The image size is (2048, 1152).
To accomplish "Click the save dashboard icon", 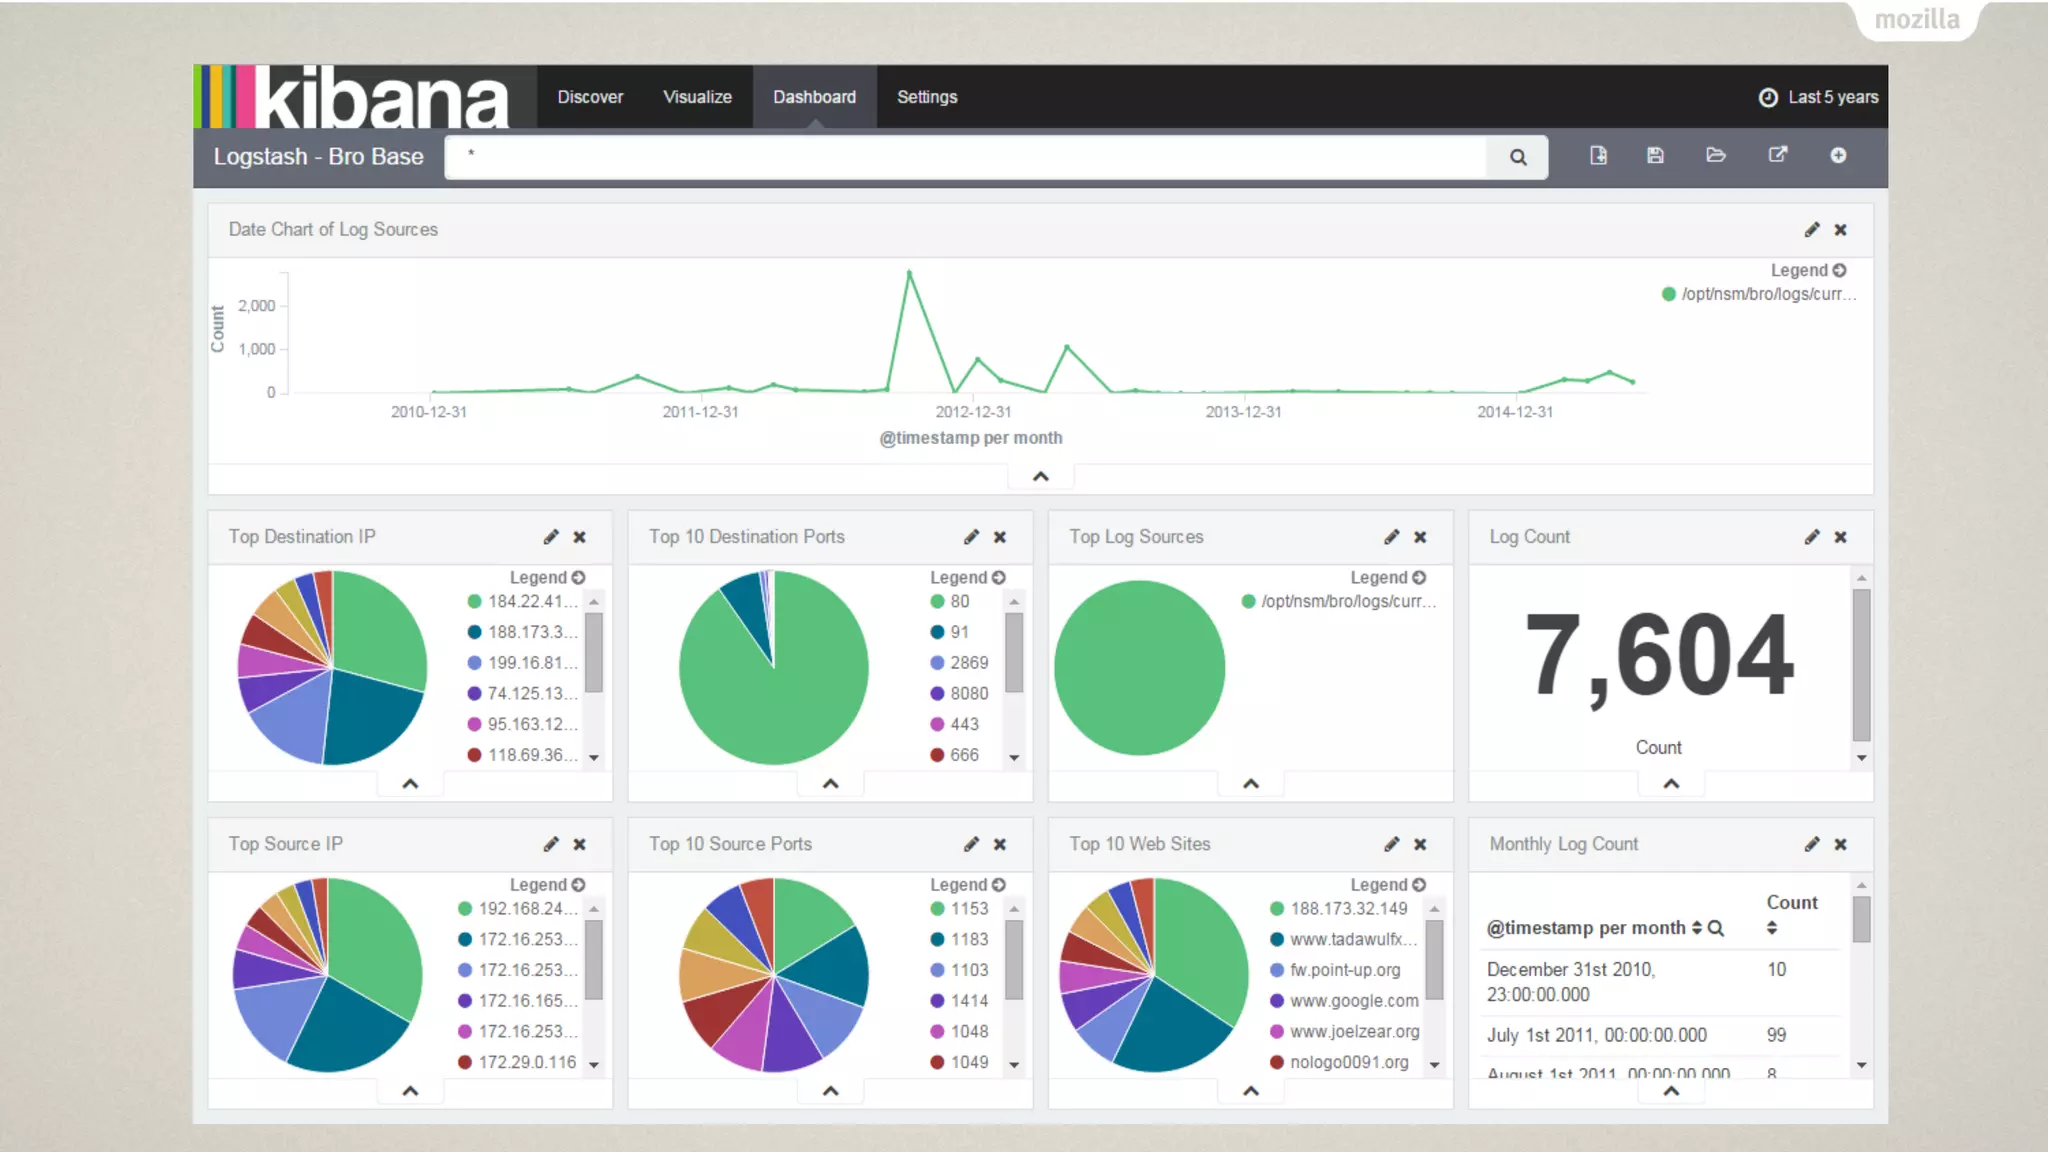I will (x=1655, y=155).
